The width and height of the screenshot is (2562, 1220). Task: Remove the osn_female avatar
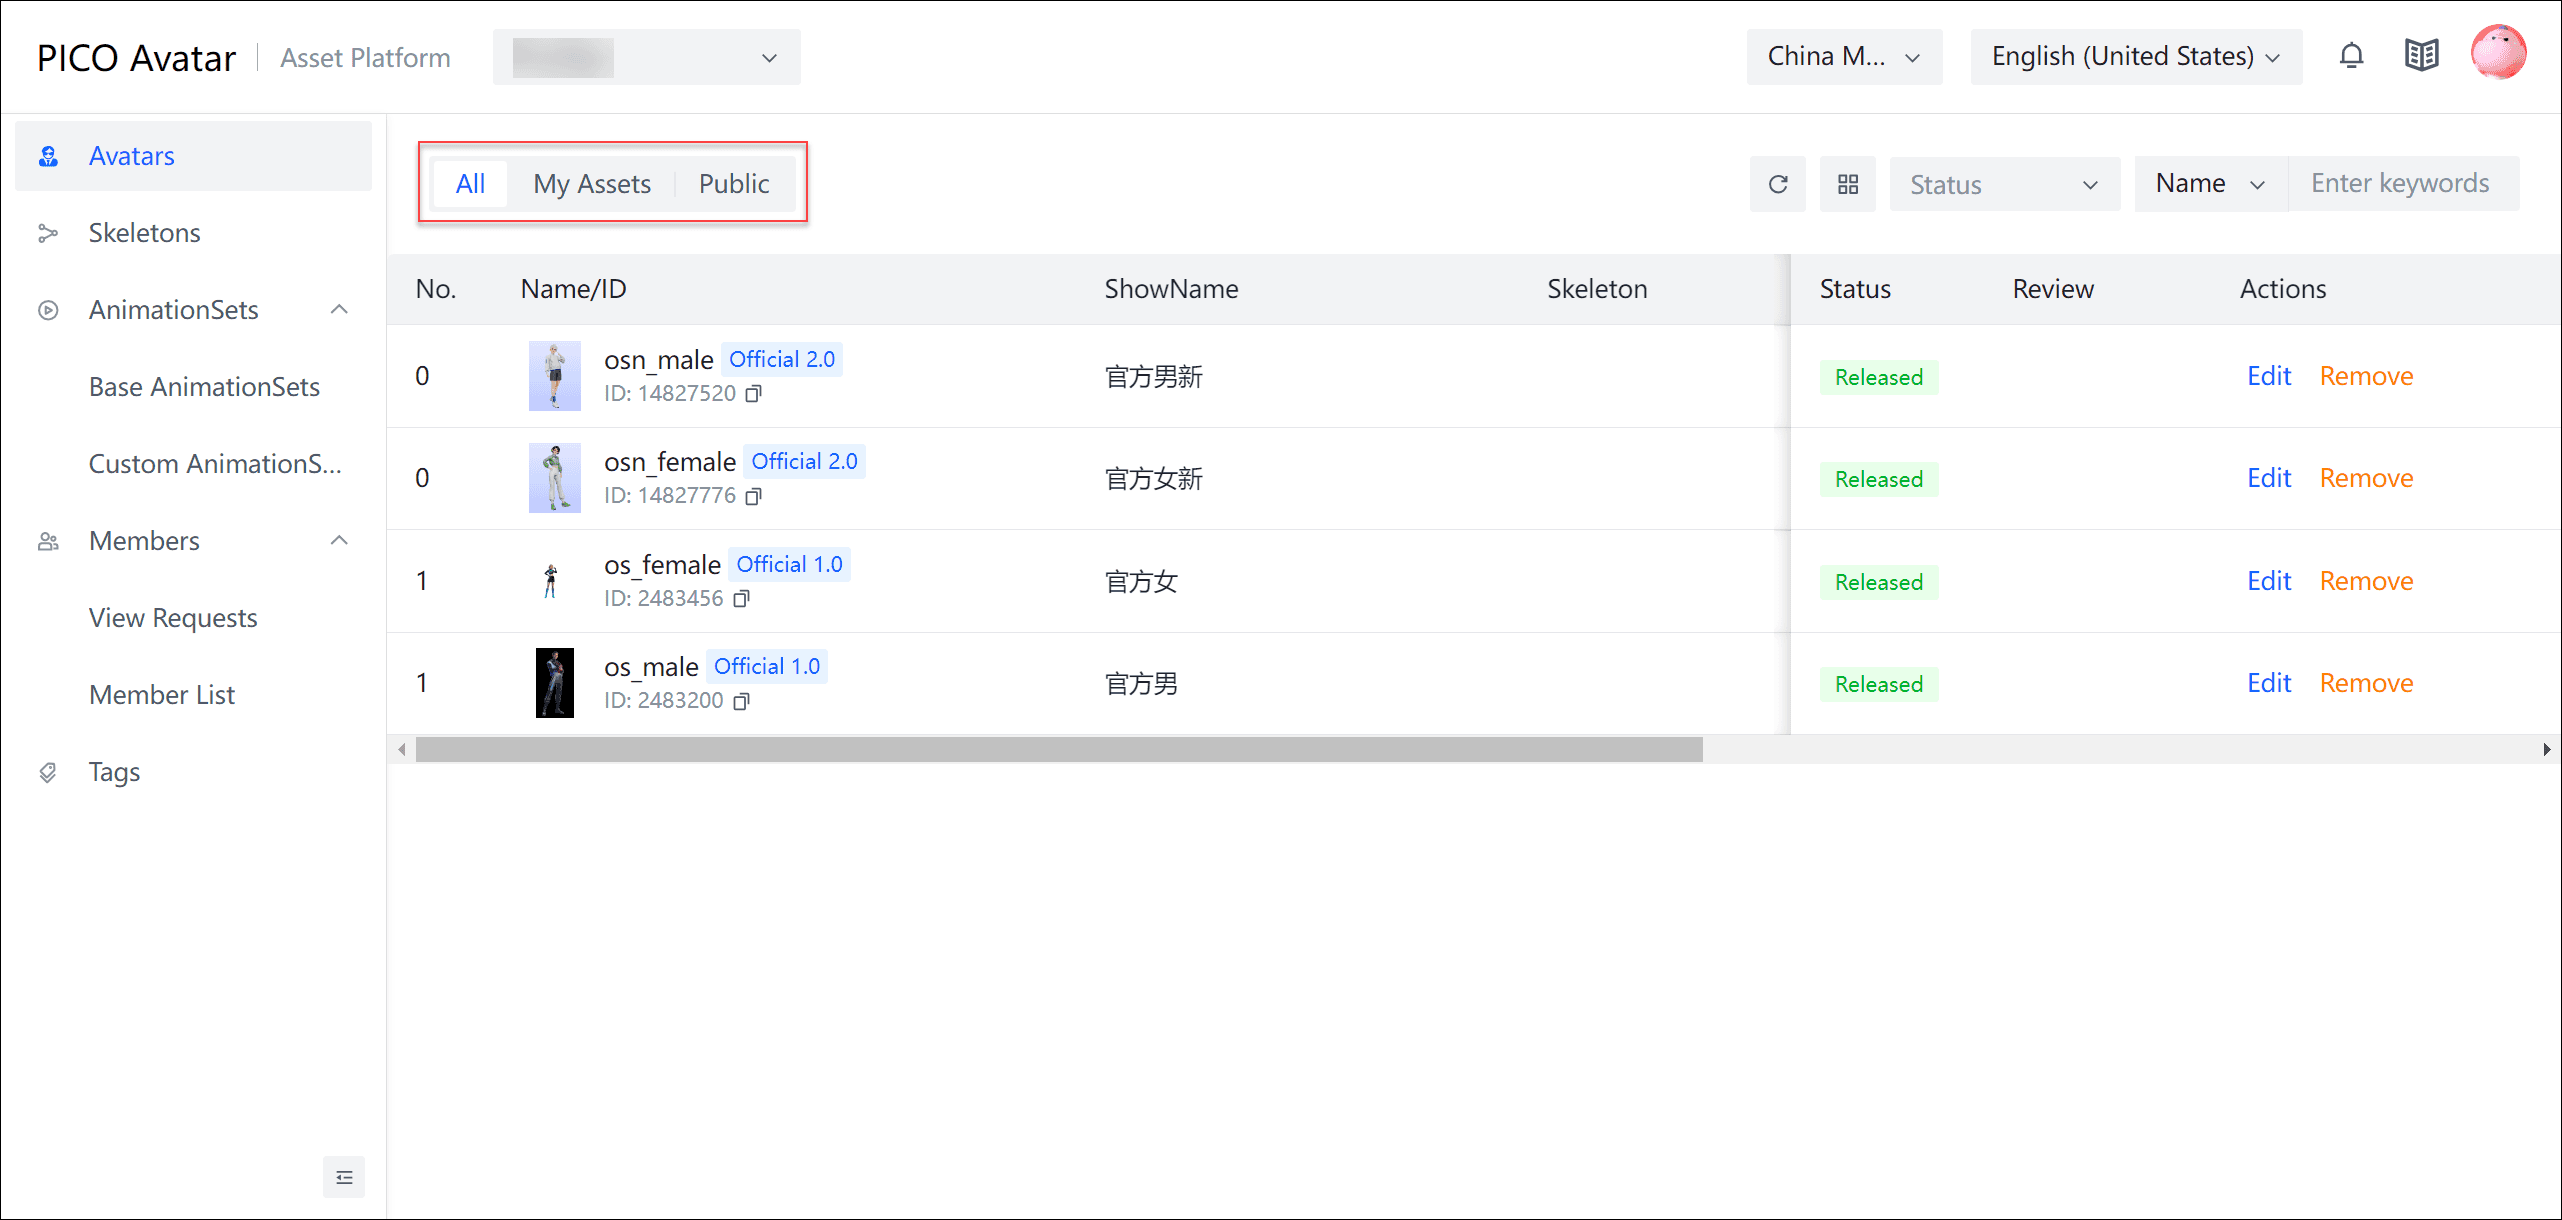pyautogui.click(x=2366, y=478)
